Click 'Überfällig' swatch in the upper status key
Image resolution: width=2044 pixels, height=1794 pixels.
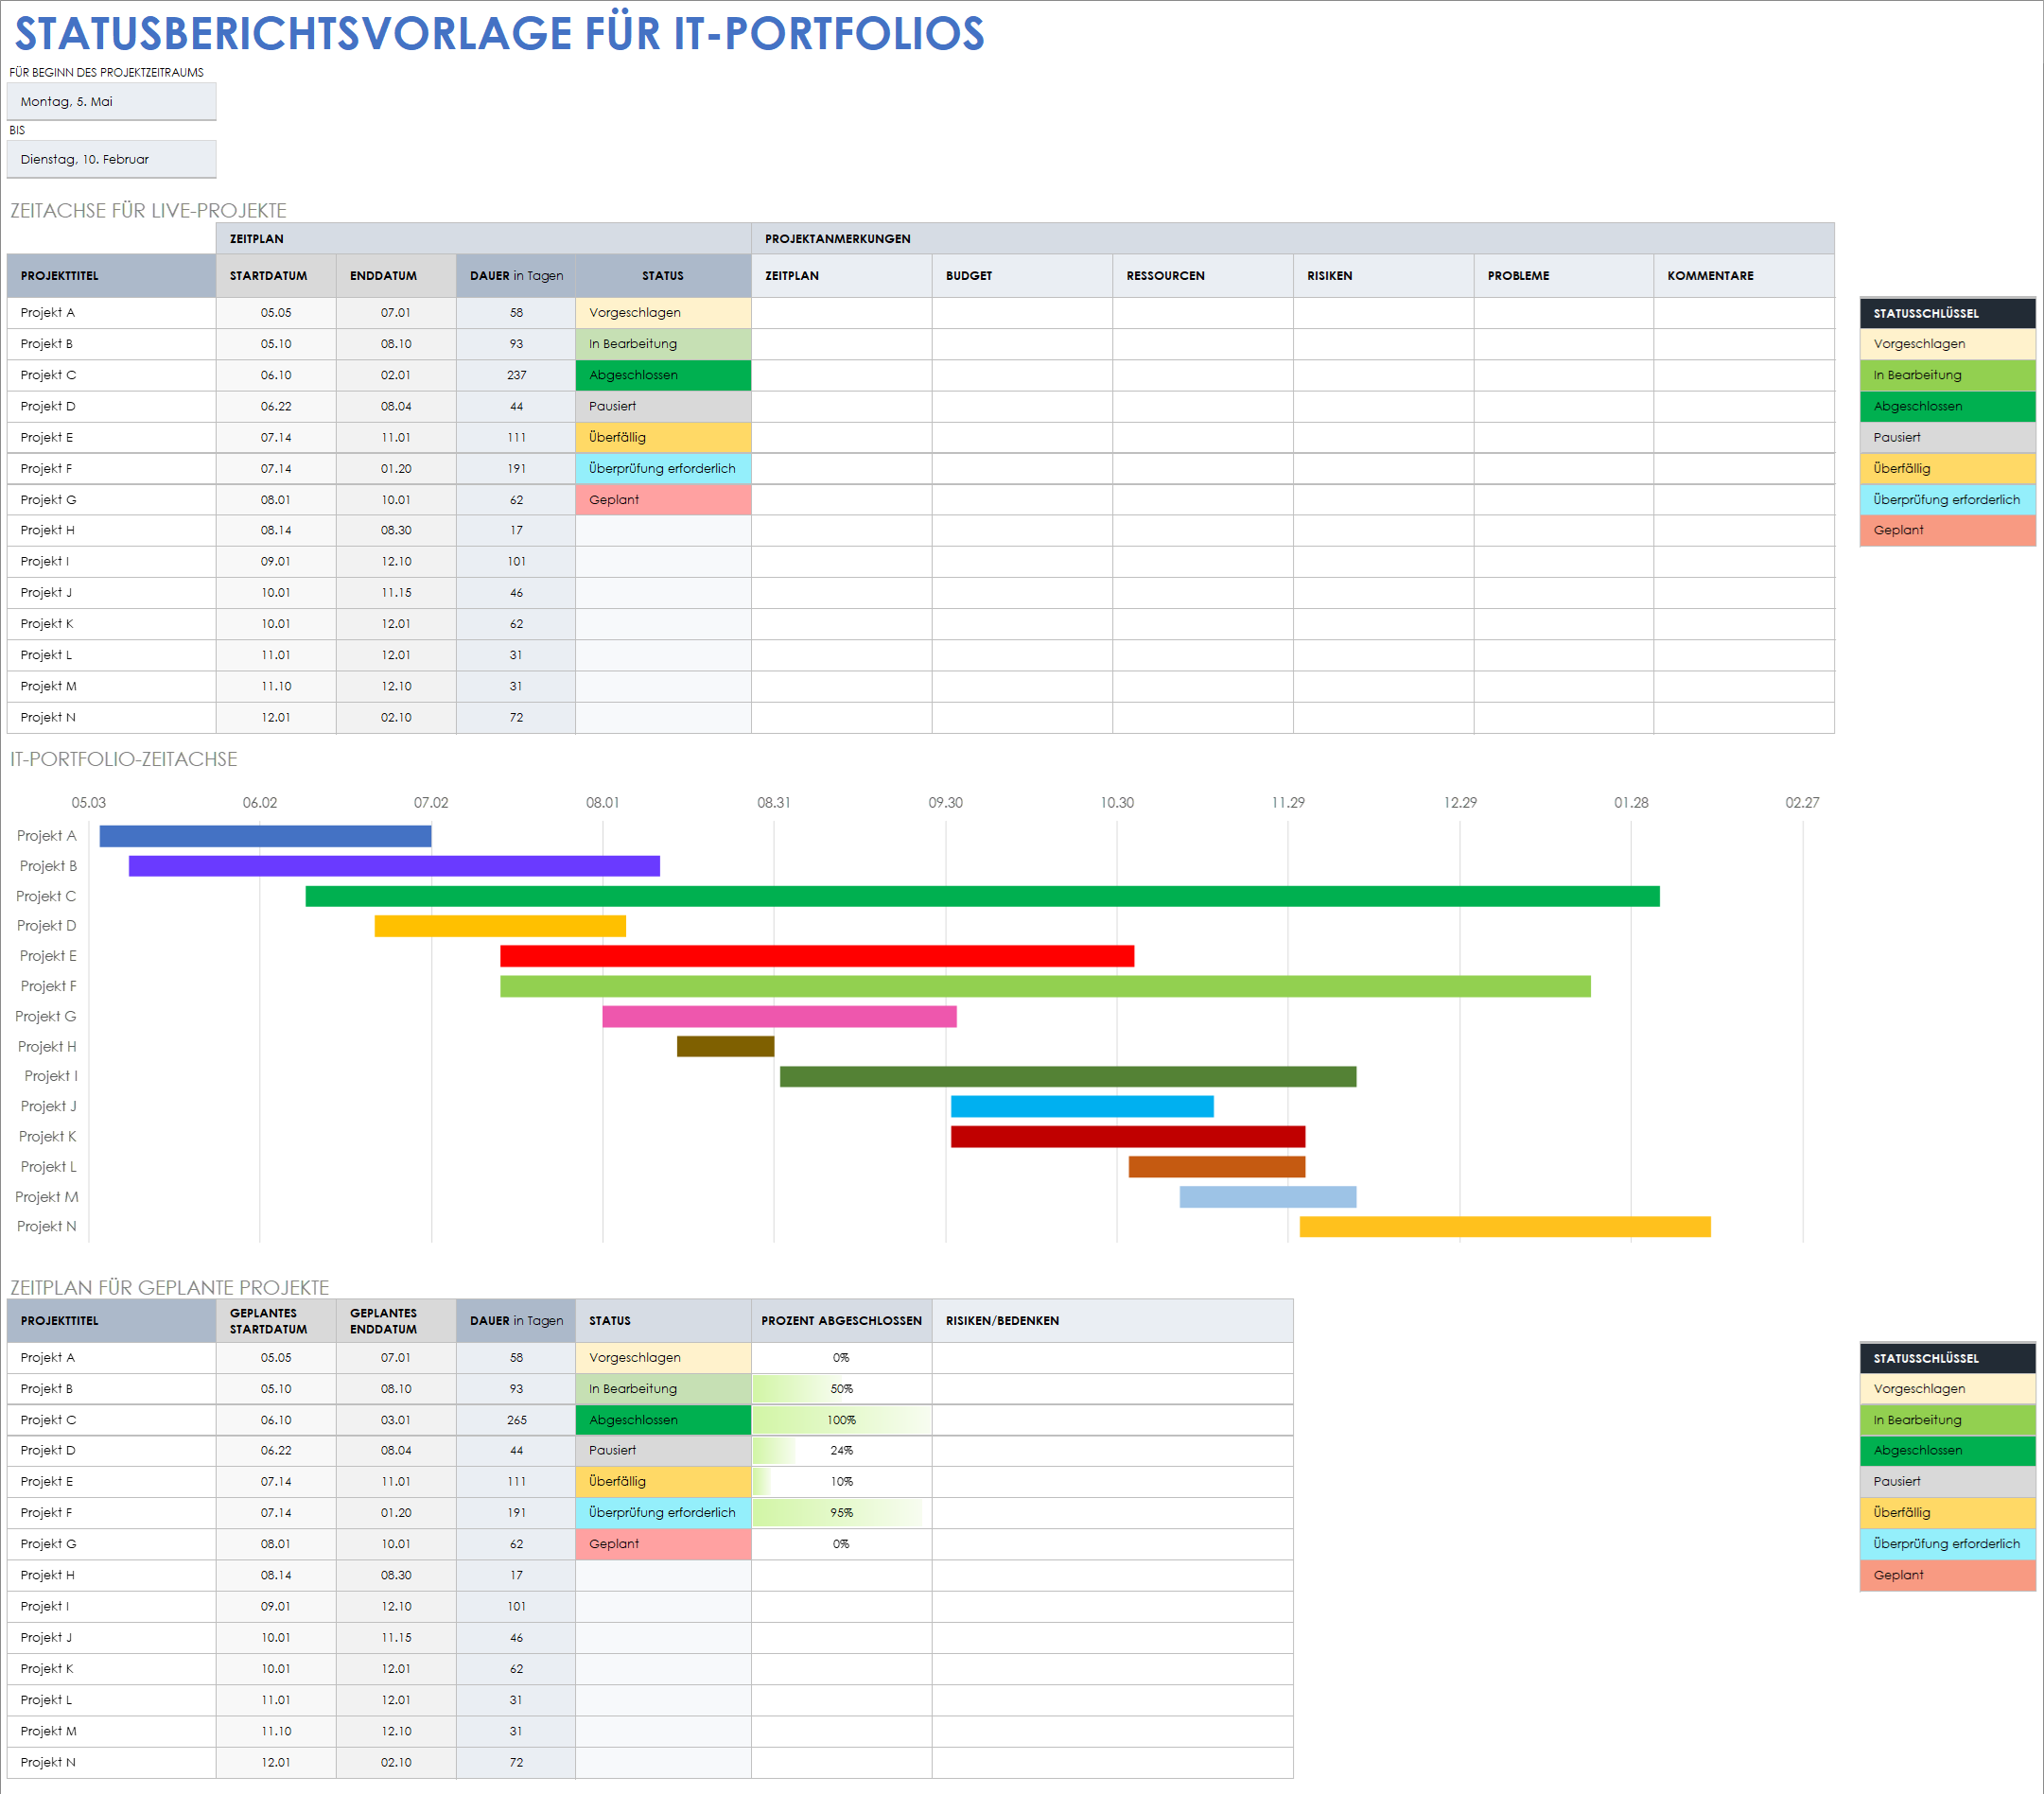point(1947,468)
